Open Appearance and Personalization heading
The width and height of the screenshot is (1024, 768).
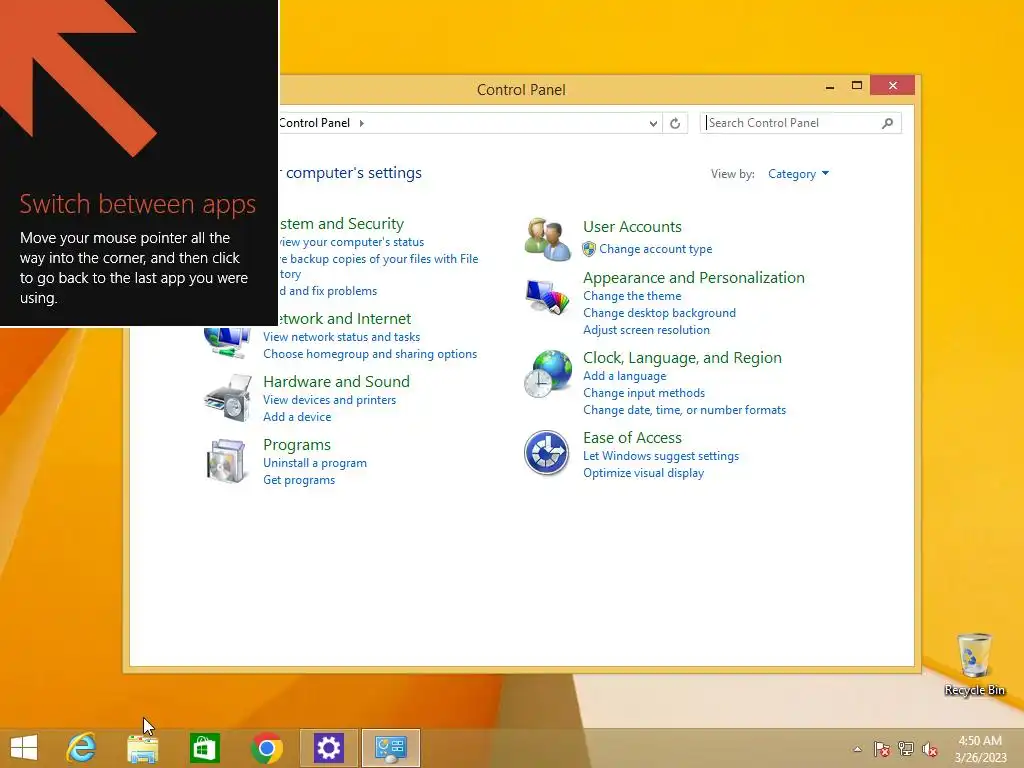pos(694,278)
